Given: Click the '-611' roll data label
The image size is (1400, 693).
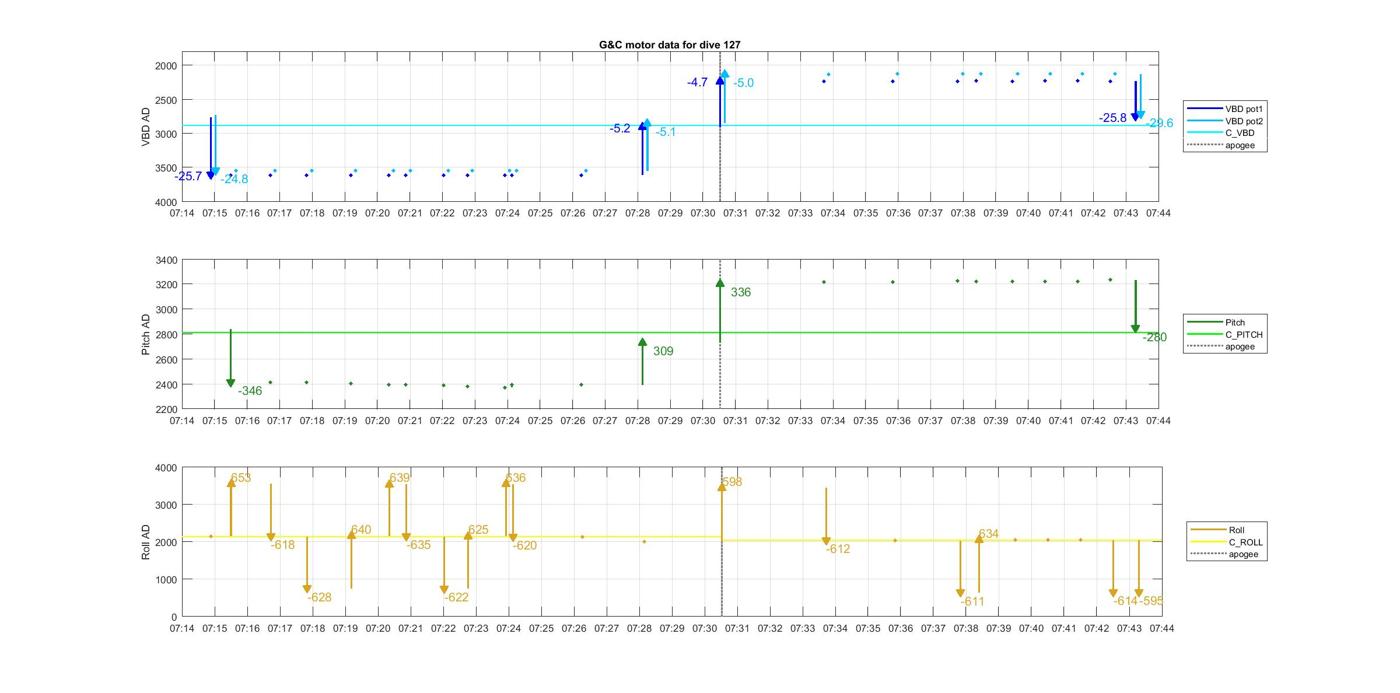Looking at the screenshot, I should coord(973,601).
